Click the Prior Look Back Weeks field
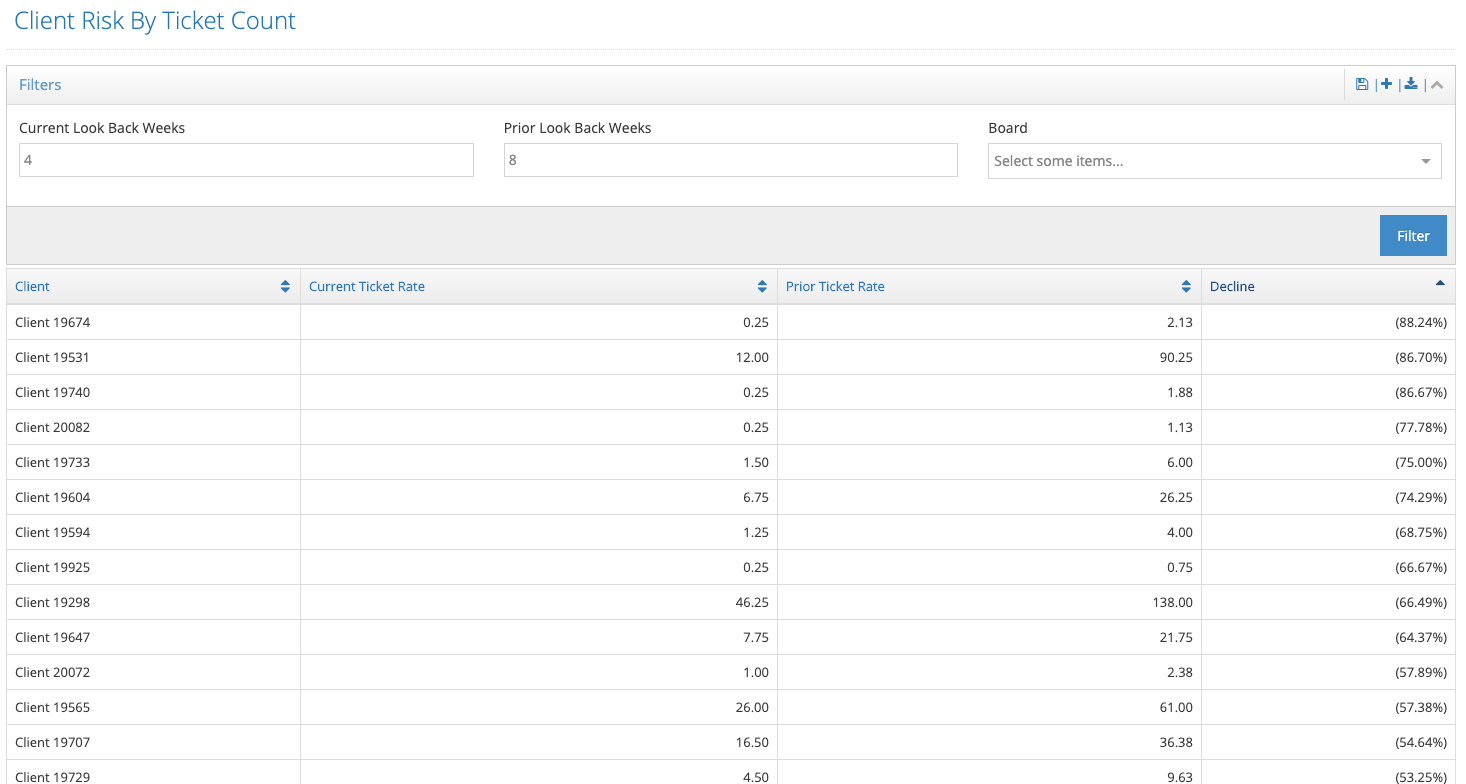 [730, 160]
